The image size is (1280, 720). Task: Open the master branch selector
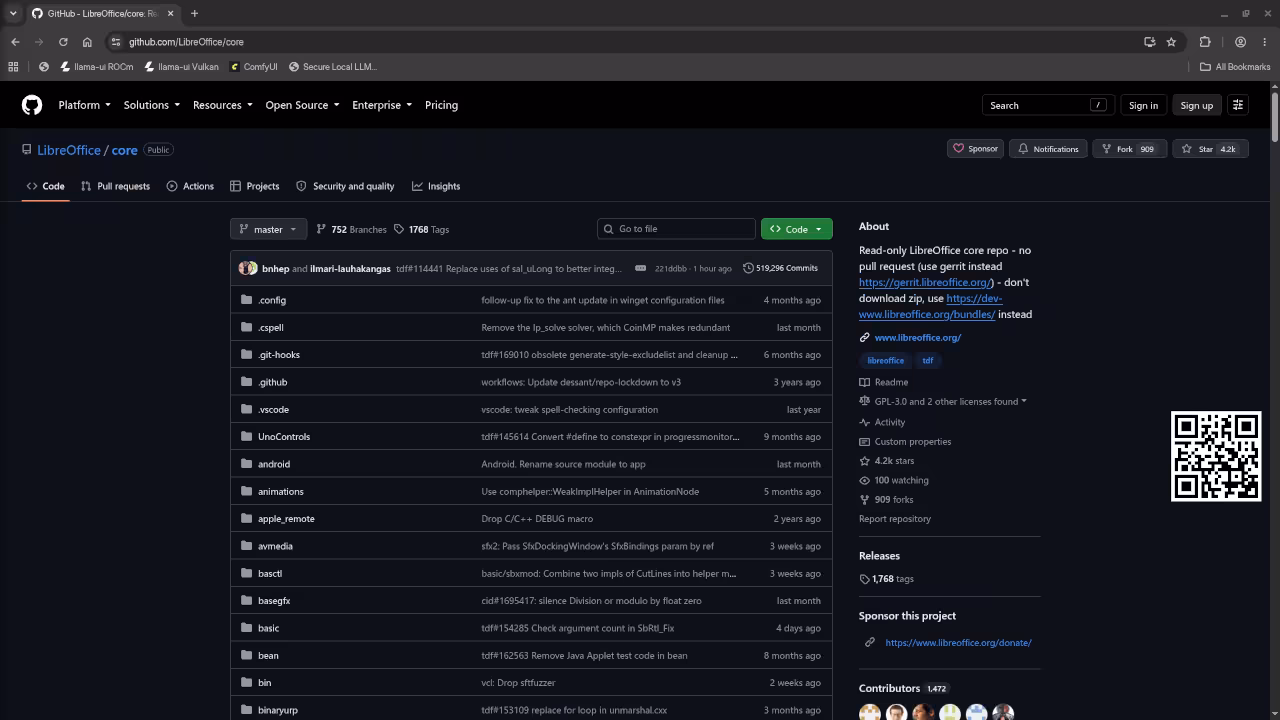[x=268, y=229]
